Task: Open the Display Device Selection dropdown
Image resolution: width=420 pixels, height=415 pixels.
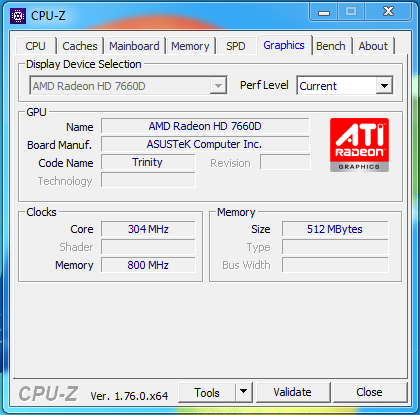Action: click(128, 86)
